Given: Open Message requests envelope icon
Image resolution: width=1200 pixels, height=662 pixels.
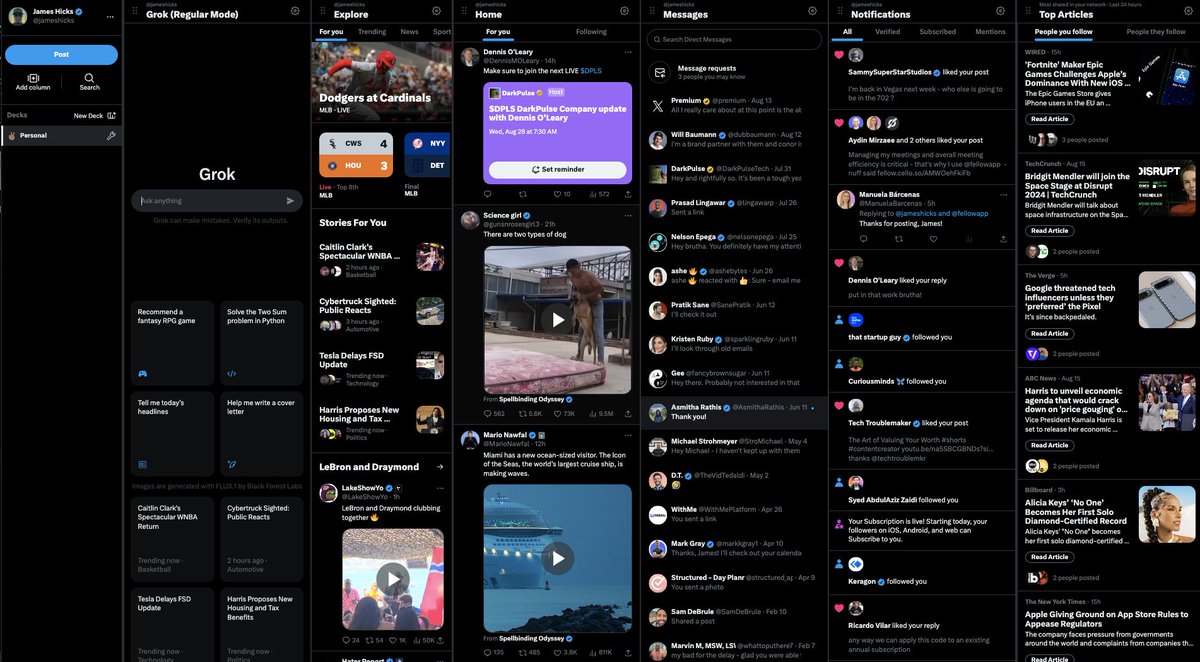Looking at the screenshot, I should 658,72.
